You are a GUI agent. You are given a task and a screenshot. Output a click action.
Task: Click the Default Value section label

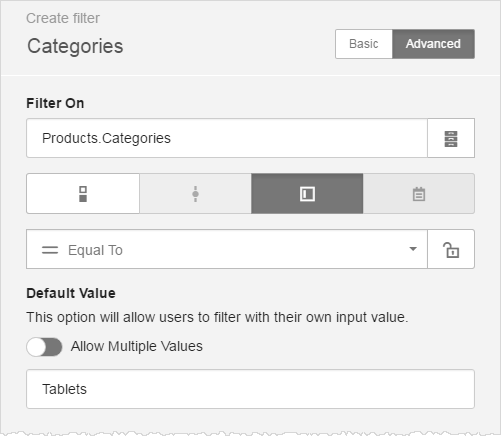[71, 293]
